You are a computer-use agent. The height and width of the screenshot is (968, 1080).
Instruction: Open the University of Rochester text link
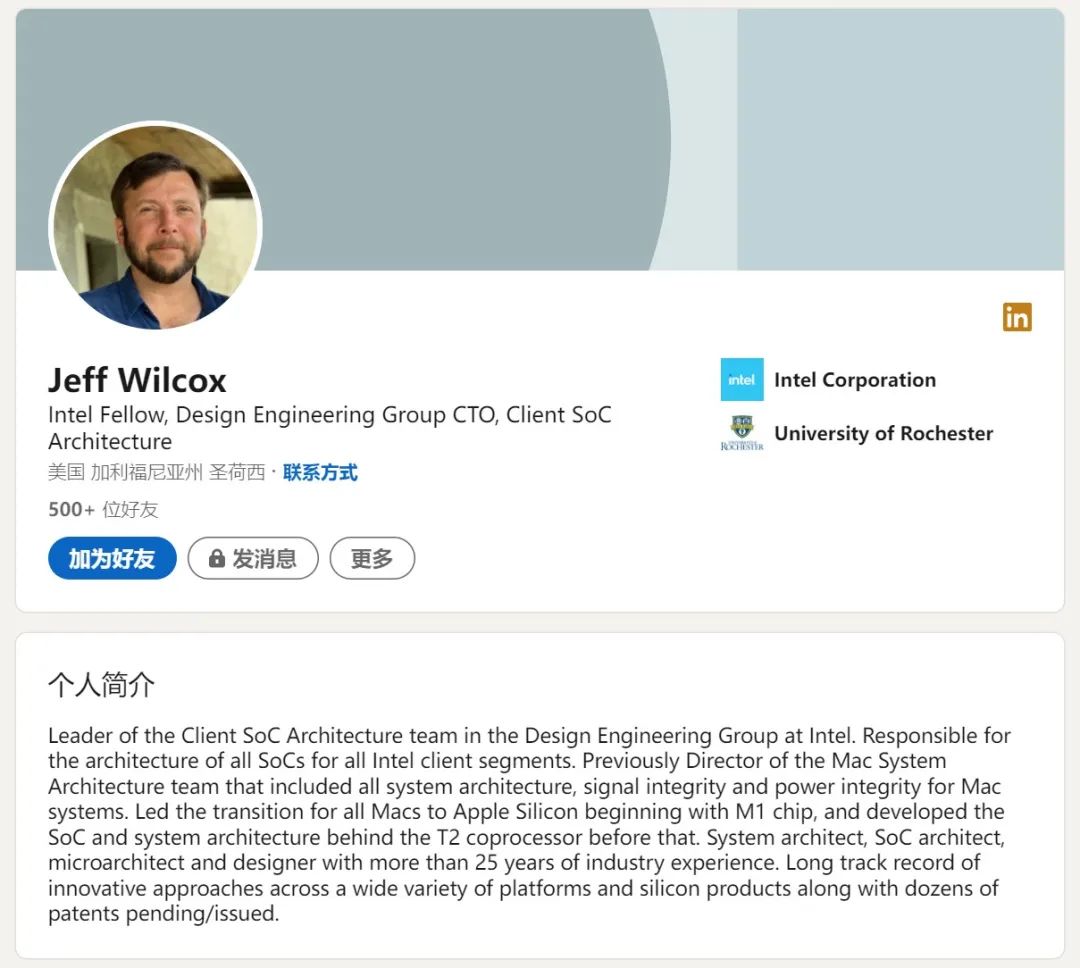883,433
